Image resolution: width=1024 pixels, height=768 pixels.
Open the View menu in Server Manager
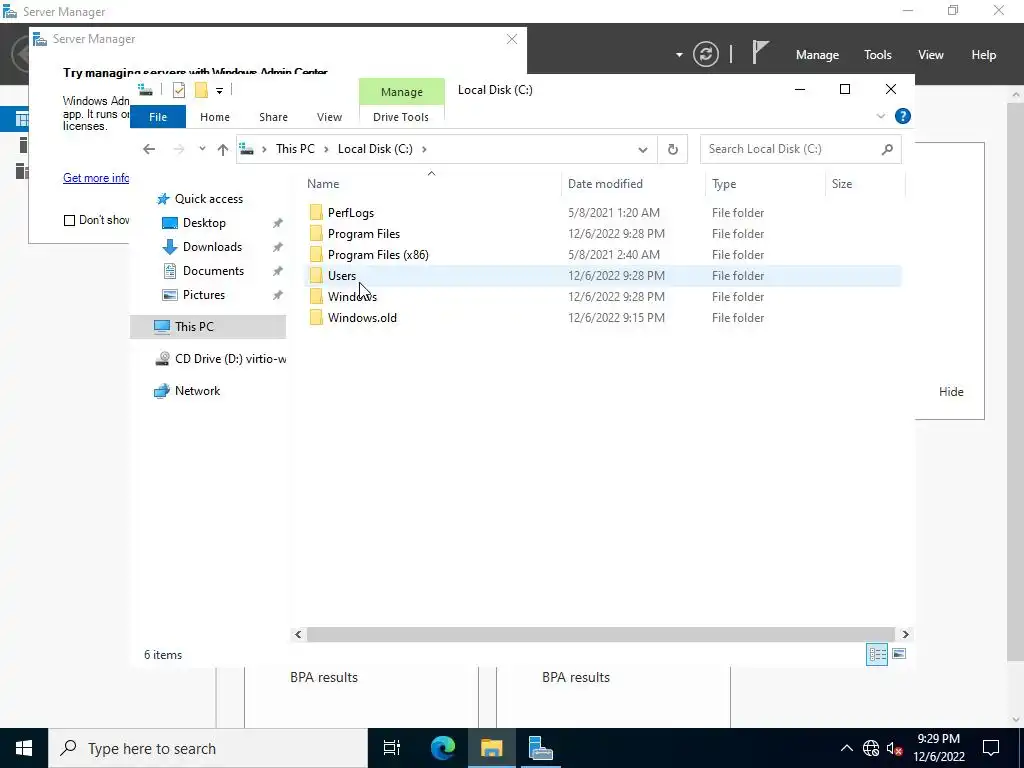[931, 55]
